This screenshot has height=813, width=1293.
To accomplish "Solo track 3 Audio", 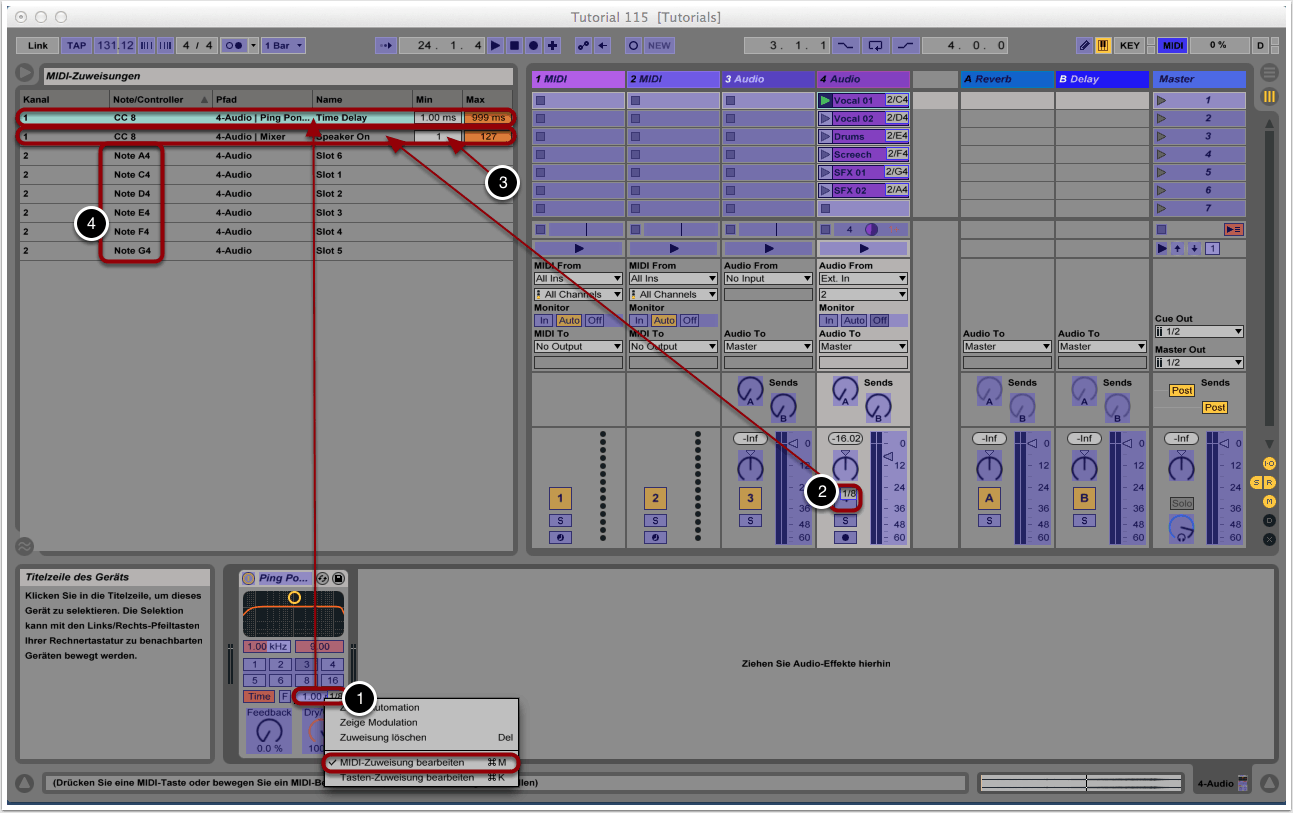I will click(x=750, y=521).
